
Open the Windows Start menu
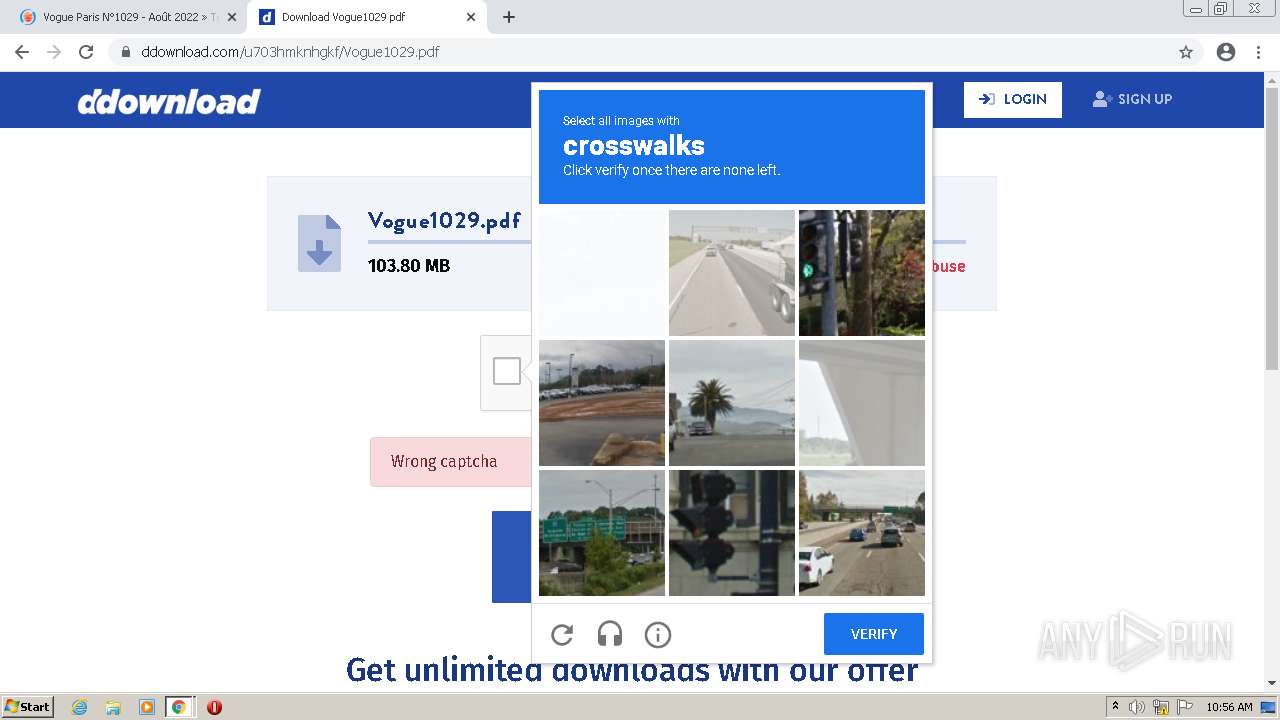click(x=27, y=706)
